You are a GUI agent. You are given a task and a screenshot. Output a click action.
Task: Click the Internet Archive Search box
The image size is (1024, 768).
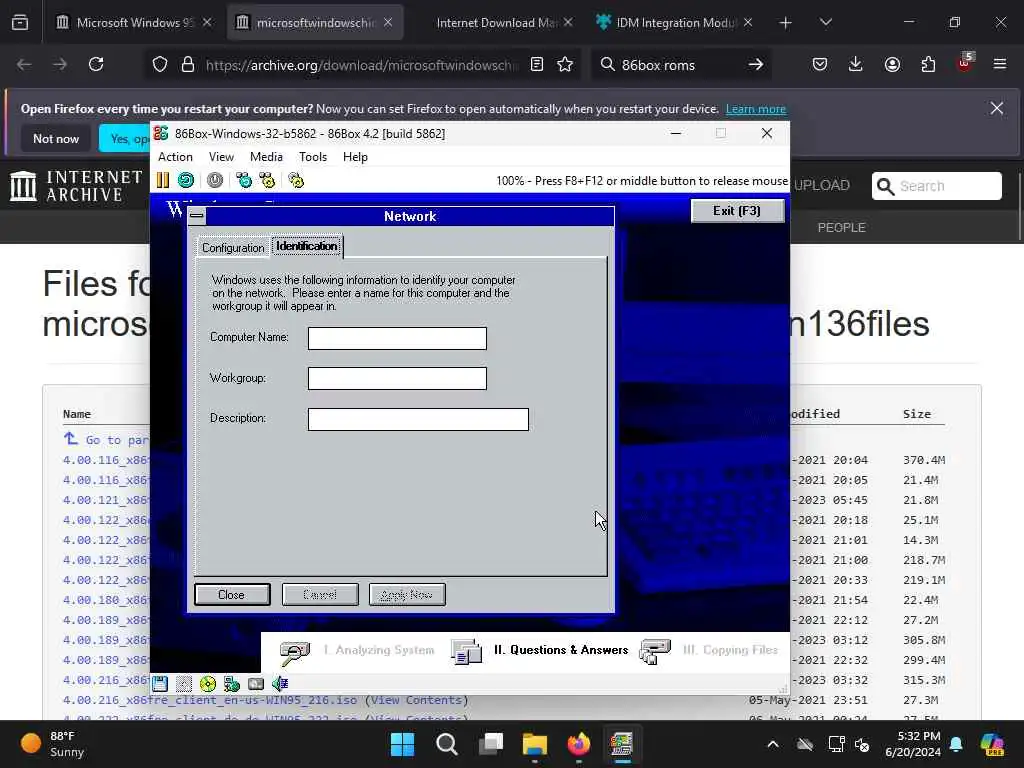point(936,186)
